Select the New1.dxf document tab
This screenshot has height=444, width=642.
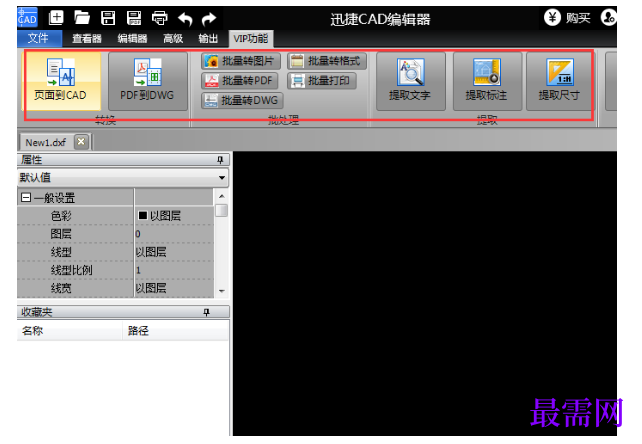(x=46, y=143)
